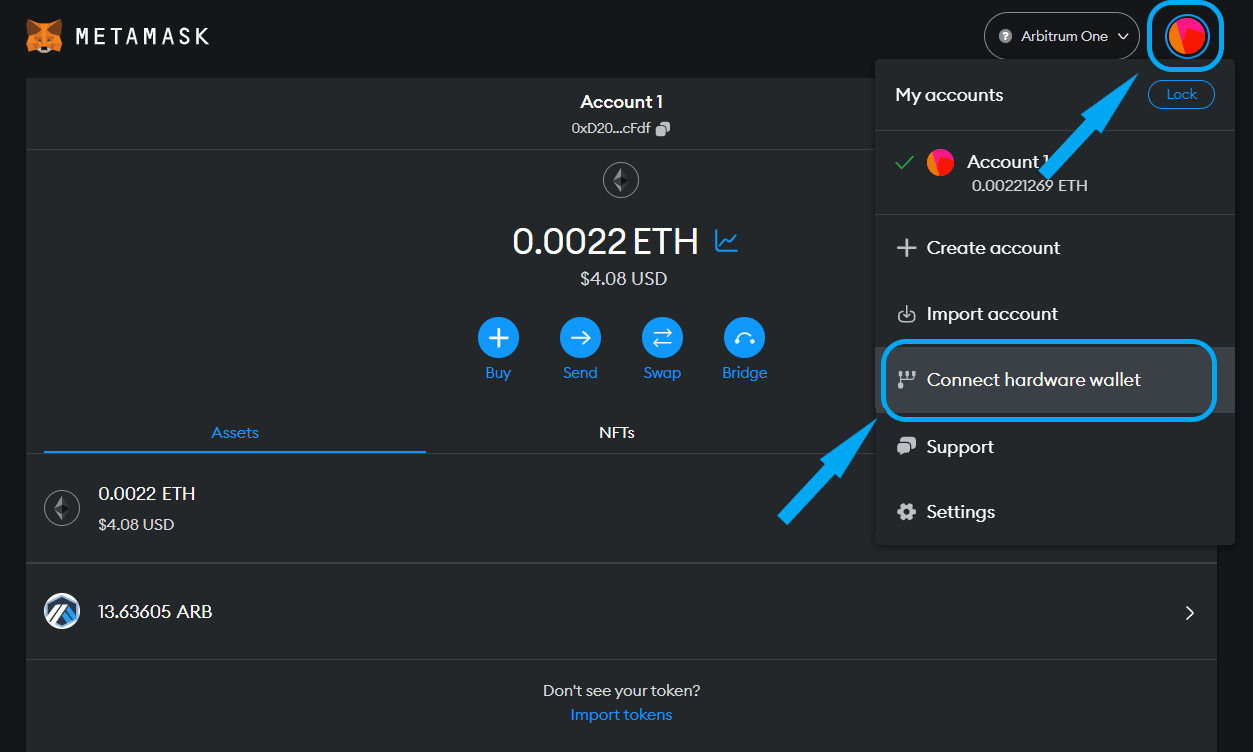Open the Arbitrum One network dropdown
This screenshot has height=752, width=1253.
[1062, 36]
